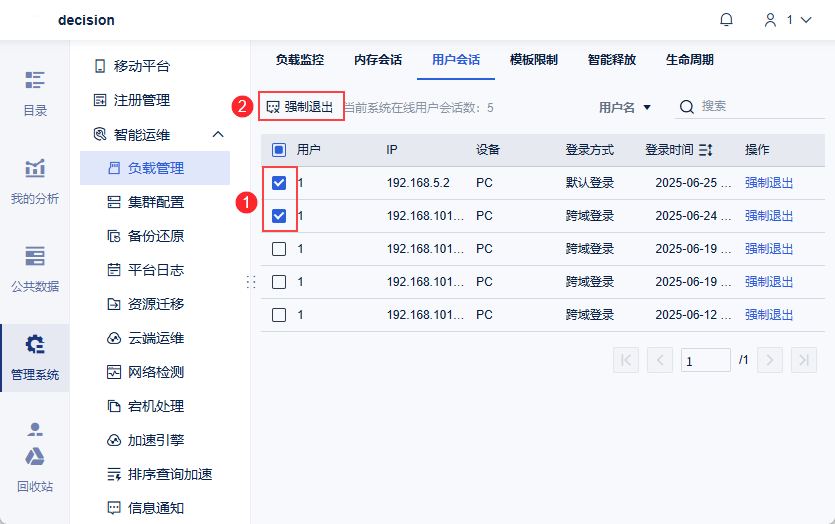Open 移动平台 menu item
835x524 pixels.
tap(132, 66)
